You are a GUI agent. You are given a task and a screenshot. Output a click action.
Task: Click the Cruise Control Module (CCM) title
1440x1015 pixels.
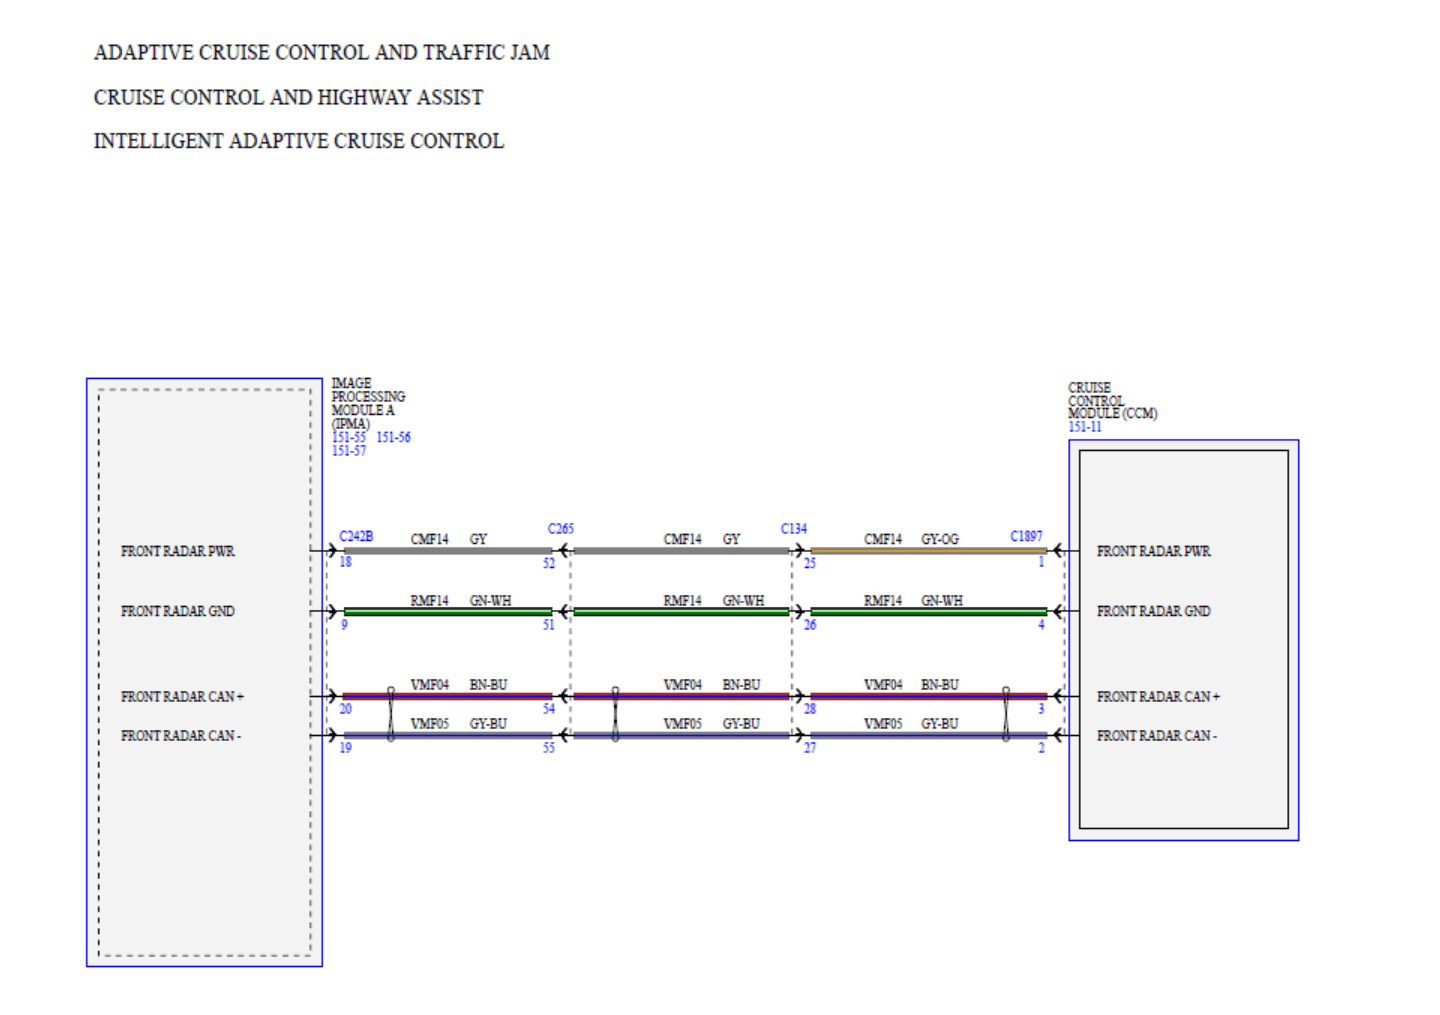pos(1110,400)
